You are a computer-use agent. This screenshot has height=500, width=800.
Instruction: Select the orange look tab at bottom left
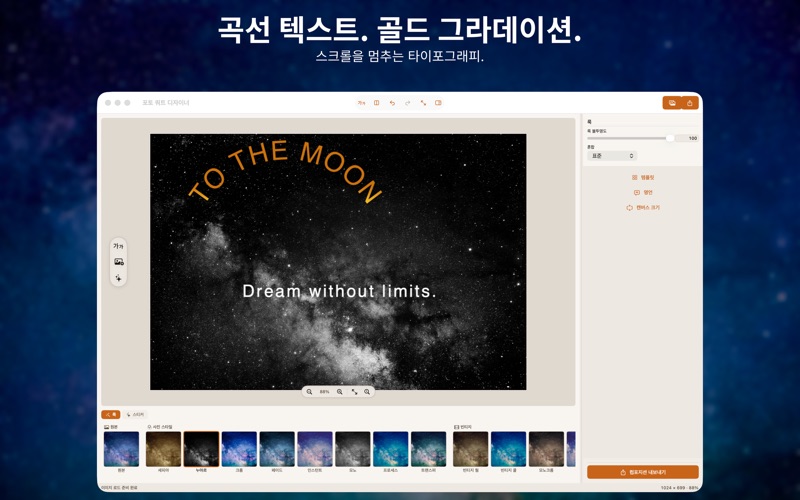111,415
